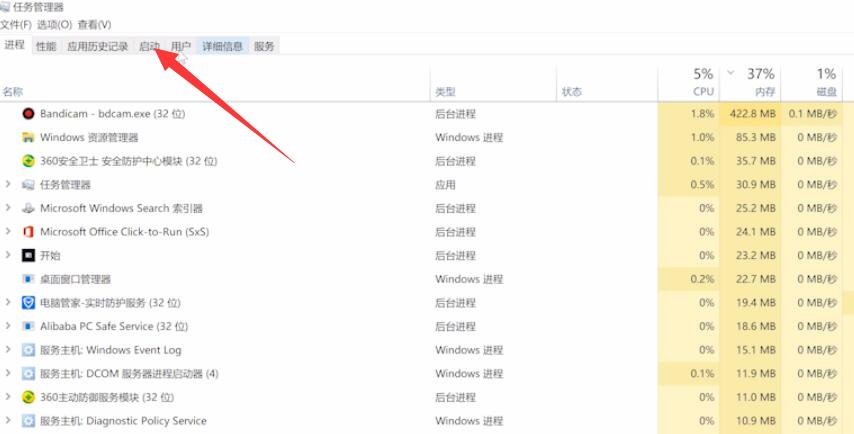Click the 18.6 MB memory value
854x434 pixels.
coord(755,326)
